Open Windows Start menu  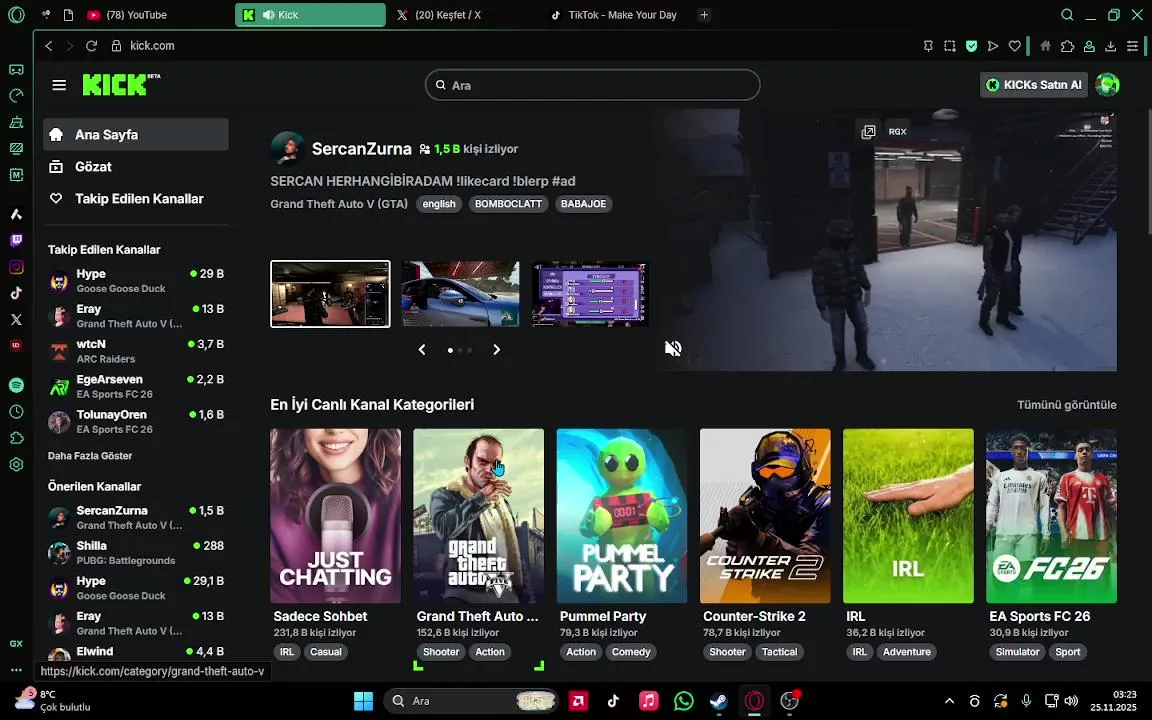pyautogui.click(x=364, y=701)
